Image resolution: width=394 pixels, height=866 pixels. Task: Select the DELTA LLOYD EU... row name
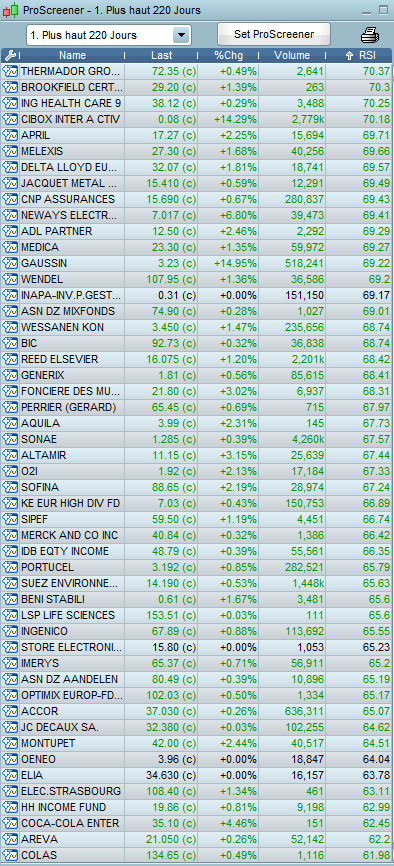[69, 167]
